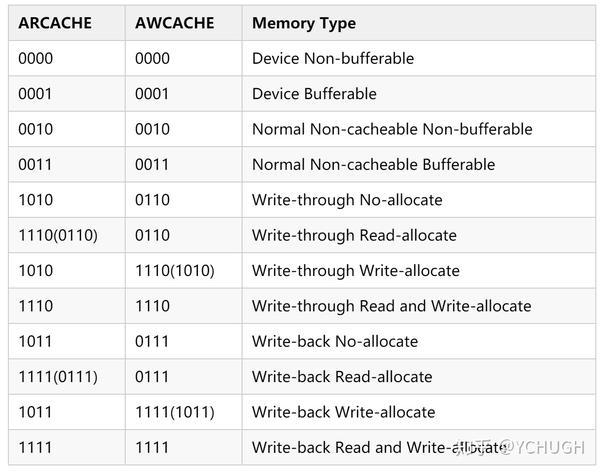Viewport: 600px width, 471px height.
Task: Select the 1111(1011) AWCACHE value
Action: click(x=175, y=412)
